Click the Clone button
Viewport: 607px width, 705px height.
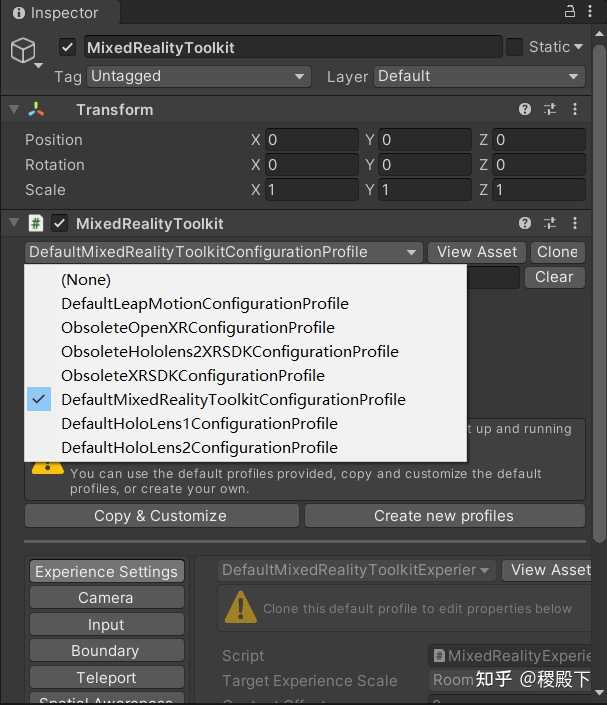558,252
